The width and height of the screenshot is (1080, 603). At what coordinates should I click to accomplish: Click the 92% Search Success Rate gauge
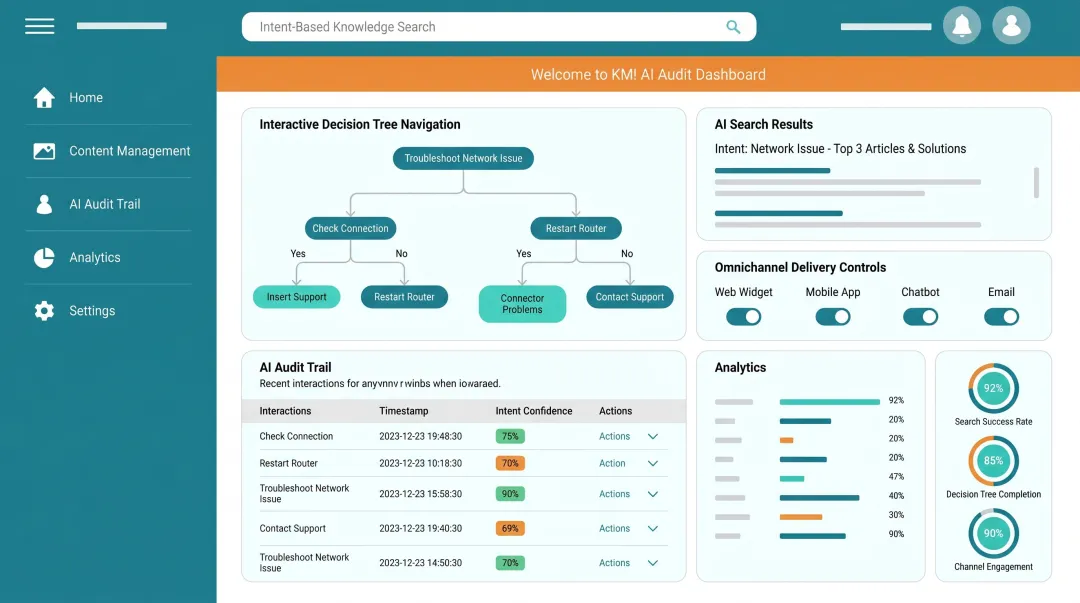[993, 388]
